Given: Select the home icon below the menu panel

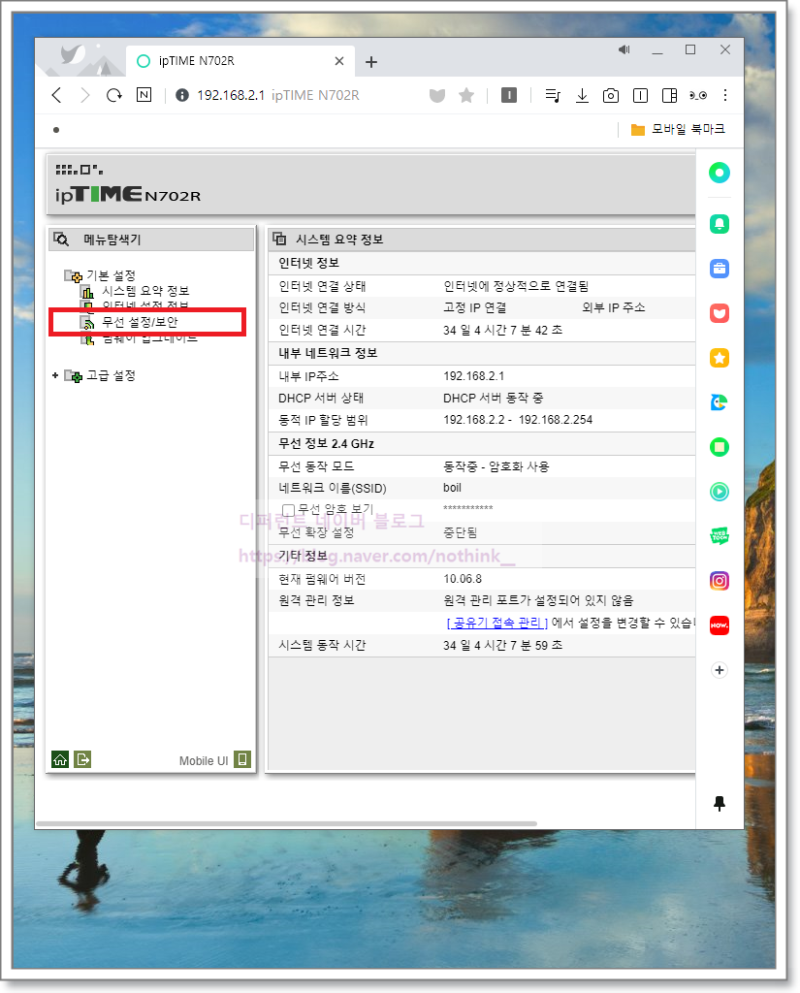Looking at the screenshot, I should [59, 758].
